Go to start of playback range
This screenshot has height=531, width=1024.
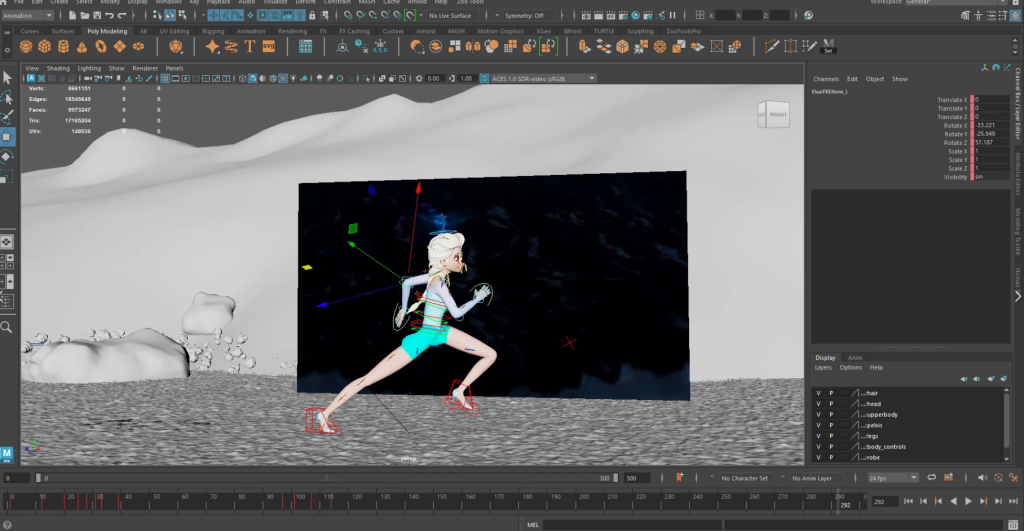tap(908, 501)
